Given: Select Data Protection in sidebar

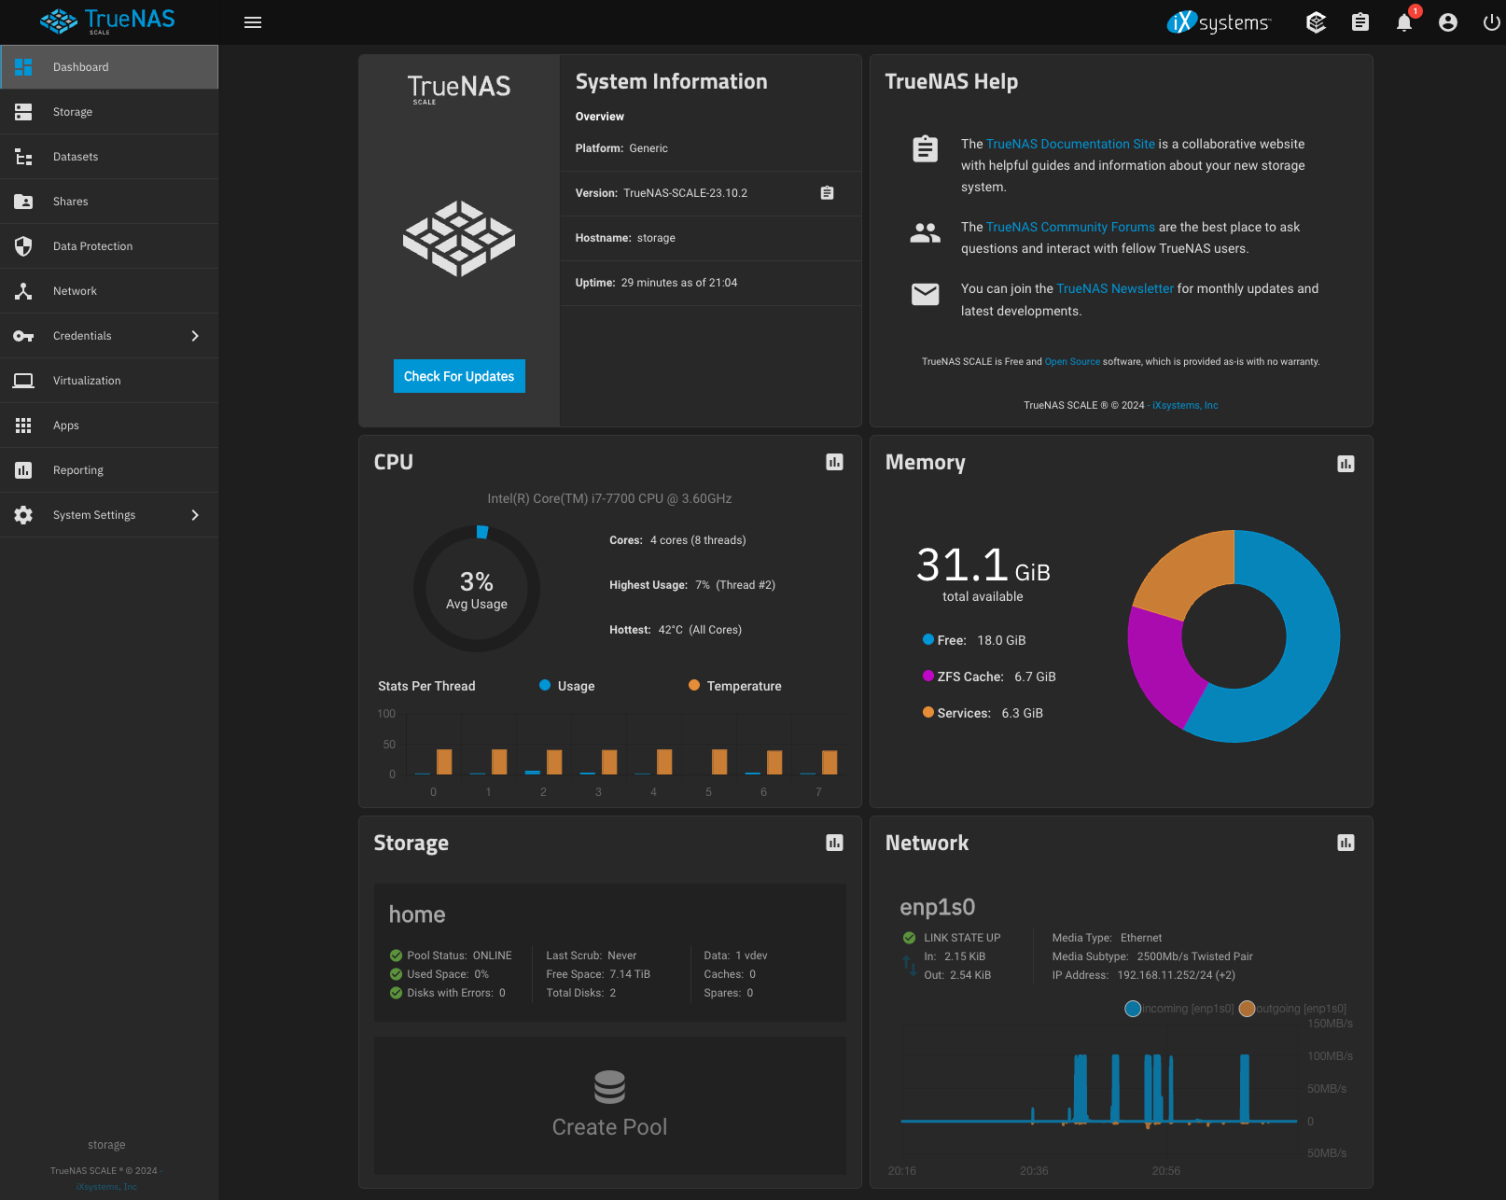Looking at the screenshot, I should [x=109, y=246].
